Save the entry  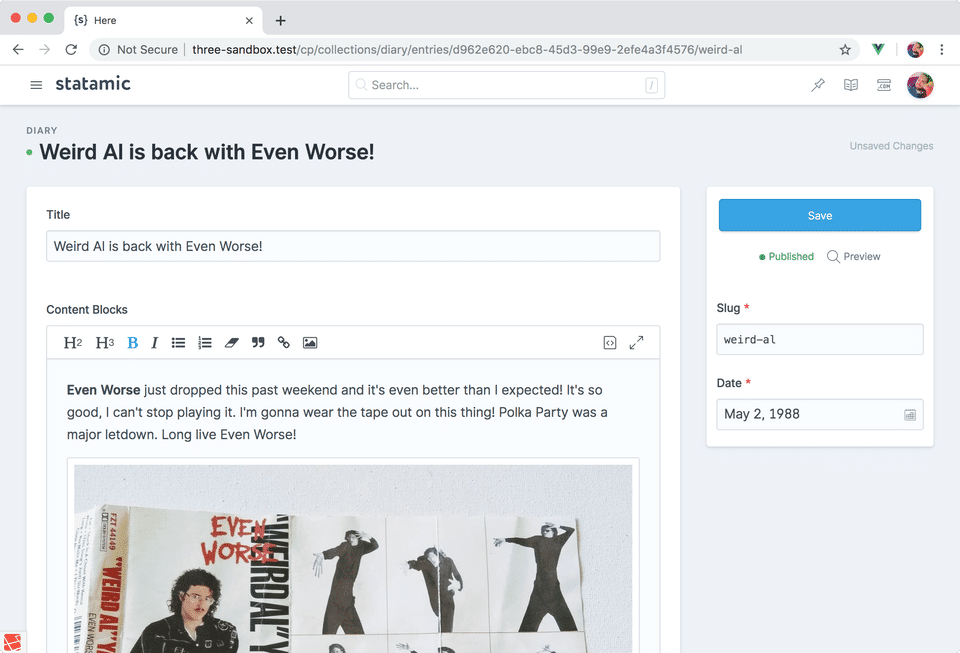(819, 215)
